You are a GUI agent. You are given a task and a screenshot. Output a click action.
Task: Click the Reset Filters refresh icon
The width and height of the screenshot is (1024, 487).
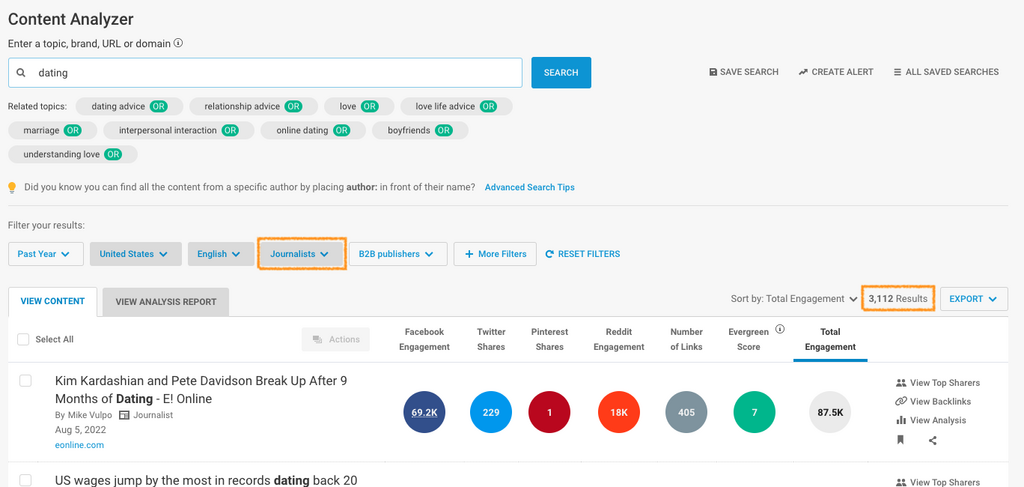(x=550, y=254)
